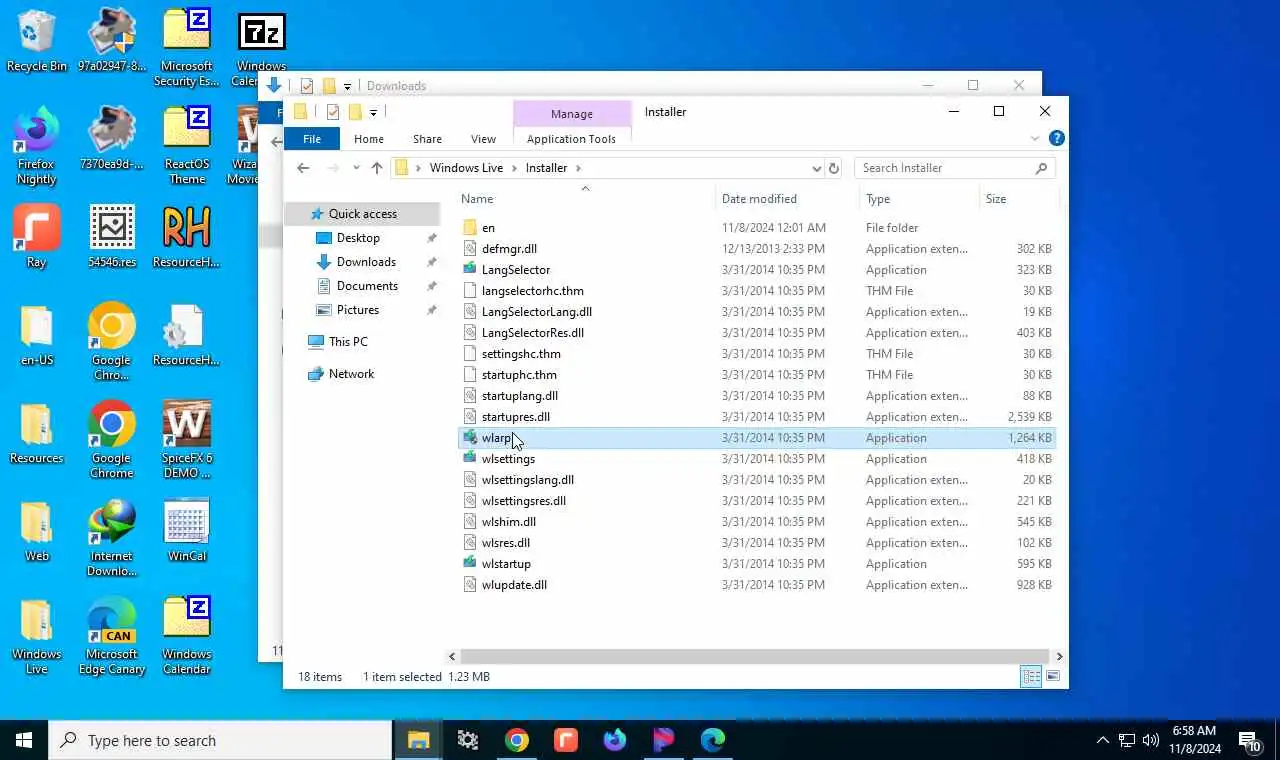
Task: Open the 54546.res file on the desktop
Action: [x=112, y=237]
